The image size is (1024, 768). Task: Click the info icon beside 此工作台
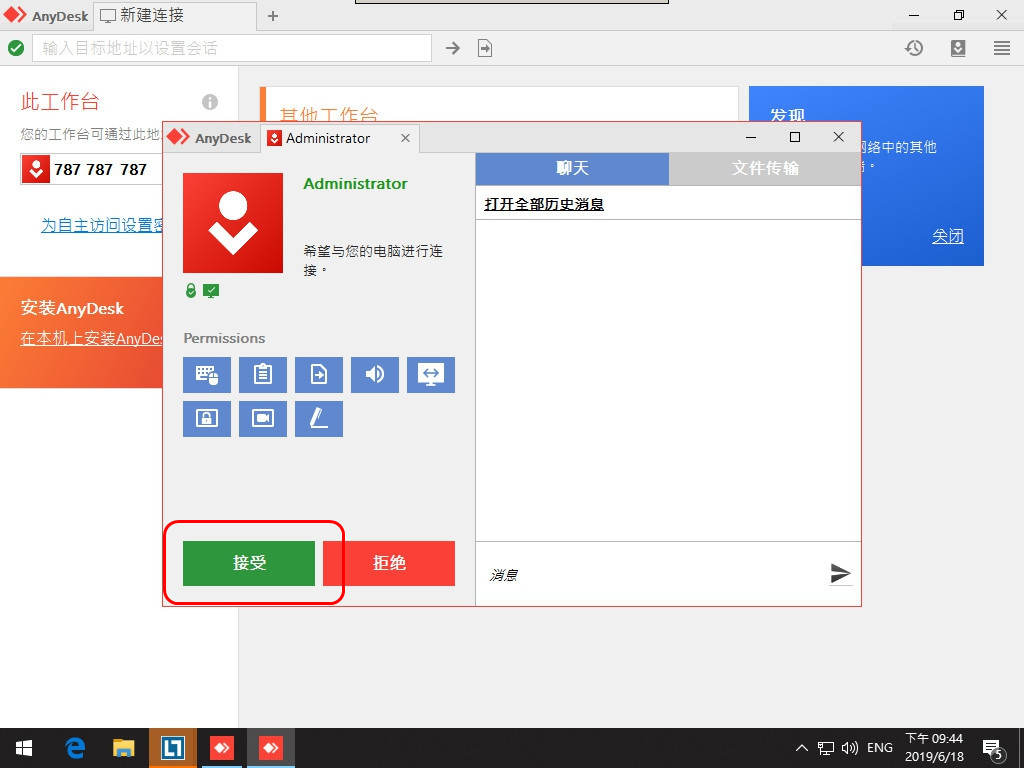(210, 102)
